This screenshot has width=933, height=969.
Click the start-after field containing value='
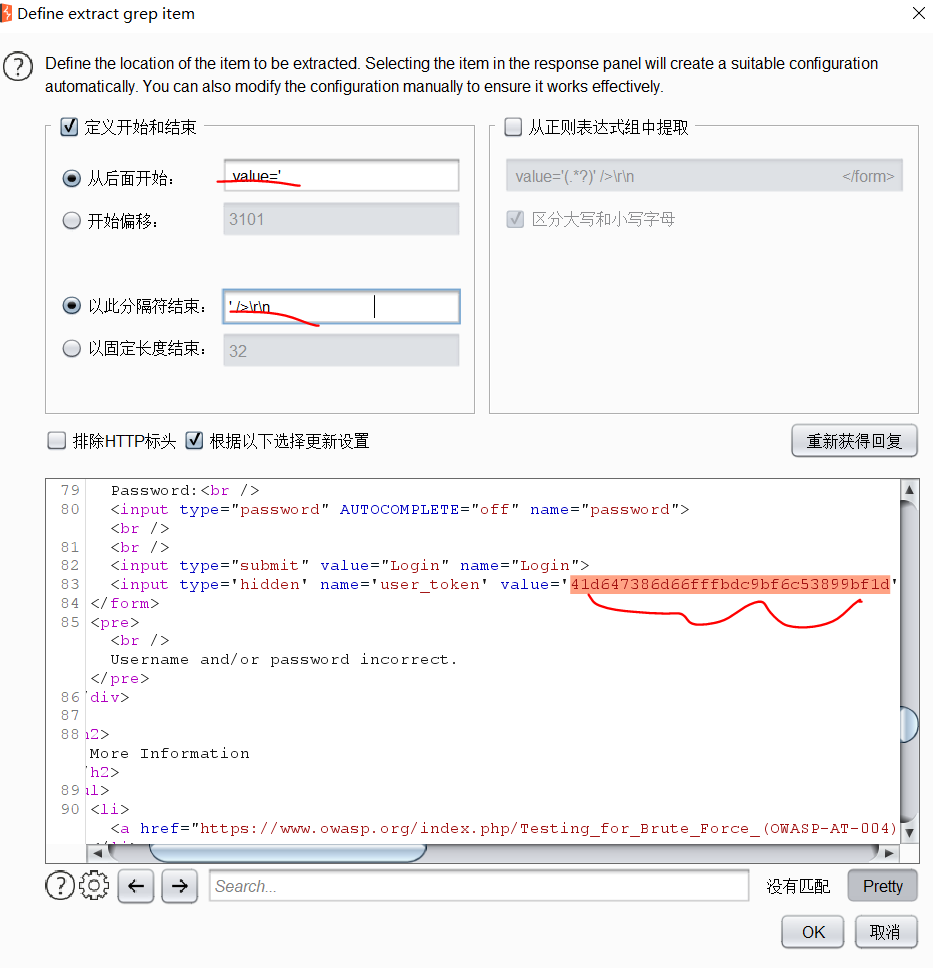(341, 176)
